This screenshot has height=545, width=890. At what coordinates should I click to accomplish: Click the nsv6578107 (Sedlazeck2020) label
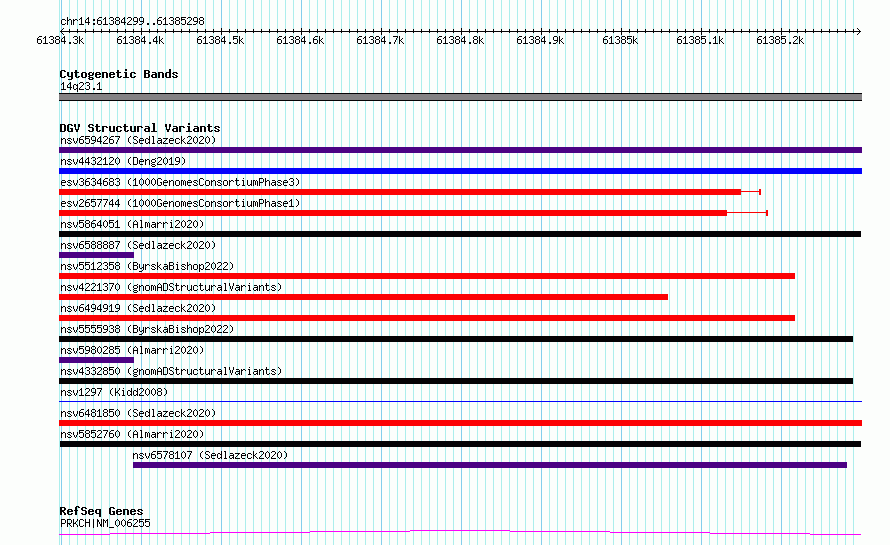click(210, 455)
